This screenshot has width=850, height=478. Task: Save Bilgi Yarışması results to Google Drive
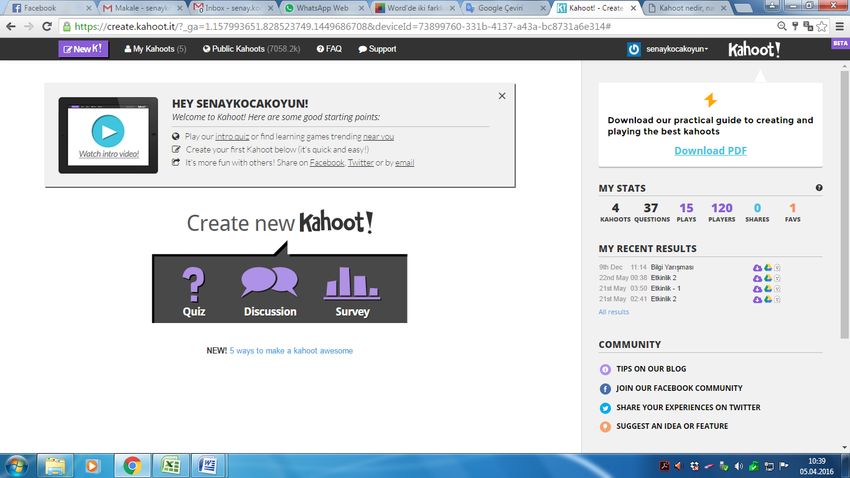point(768,268)
